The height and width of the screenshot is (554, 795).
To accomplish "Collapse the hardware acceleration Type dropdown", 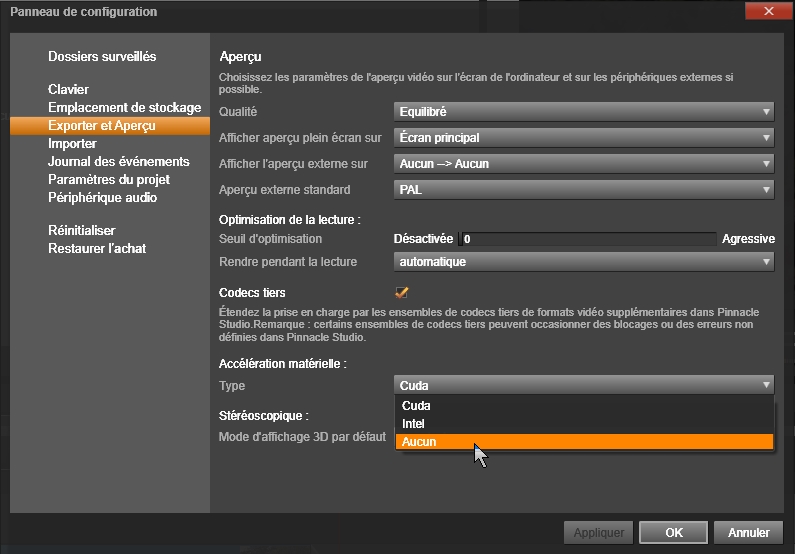I will [584, 385].
